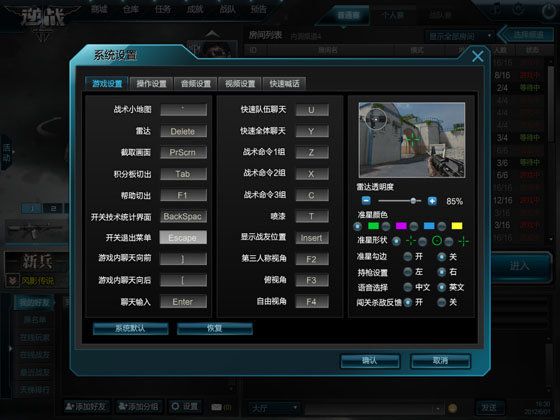Click the 显示战友位置 key field Insert
Screen dimensions: 560x420
tap(312, 238)
